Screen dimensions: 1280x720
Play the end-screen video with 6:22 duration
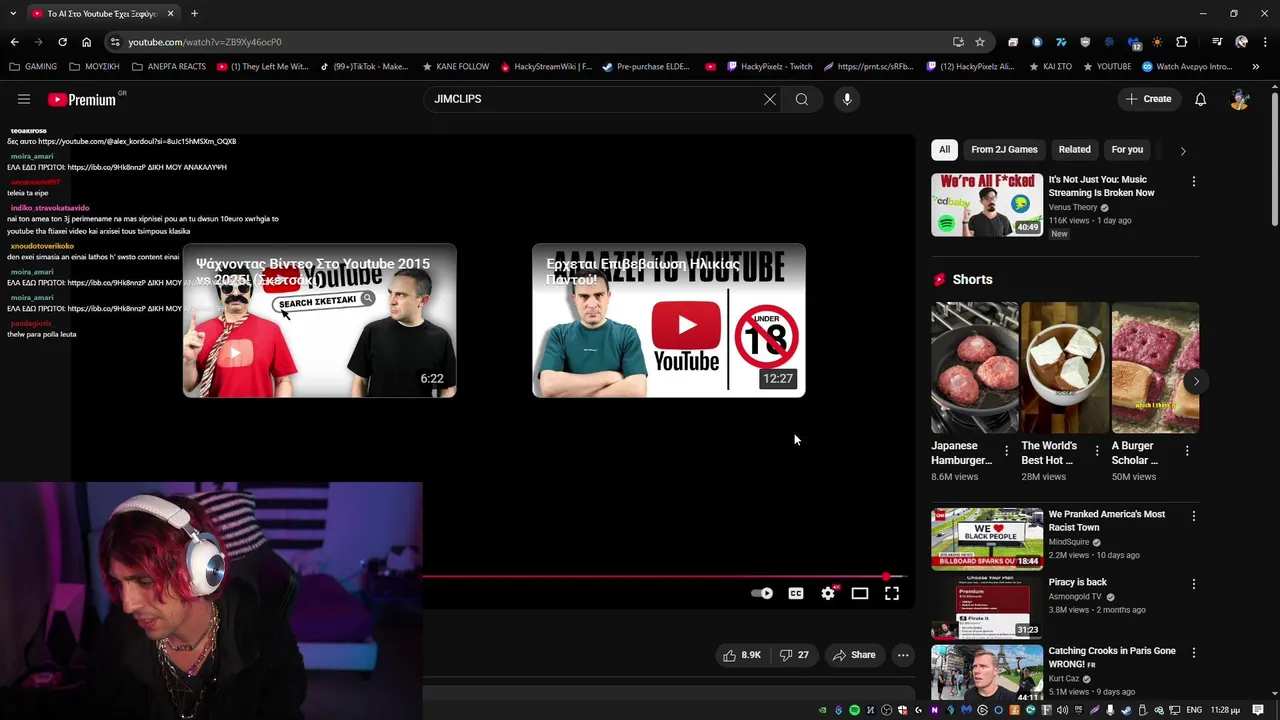319,320
